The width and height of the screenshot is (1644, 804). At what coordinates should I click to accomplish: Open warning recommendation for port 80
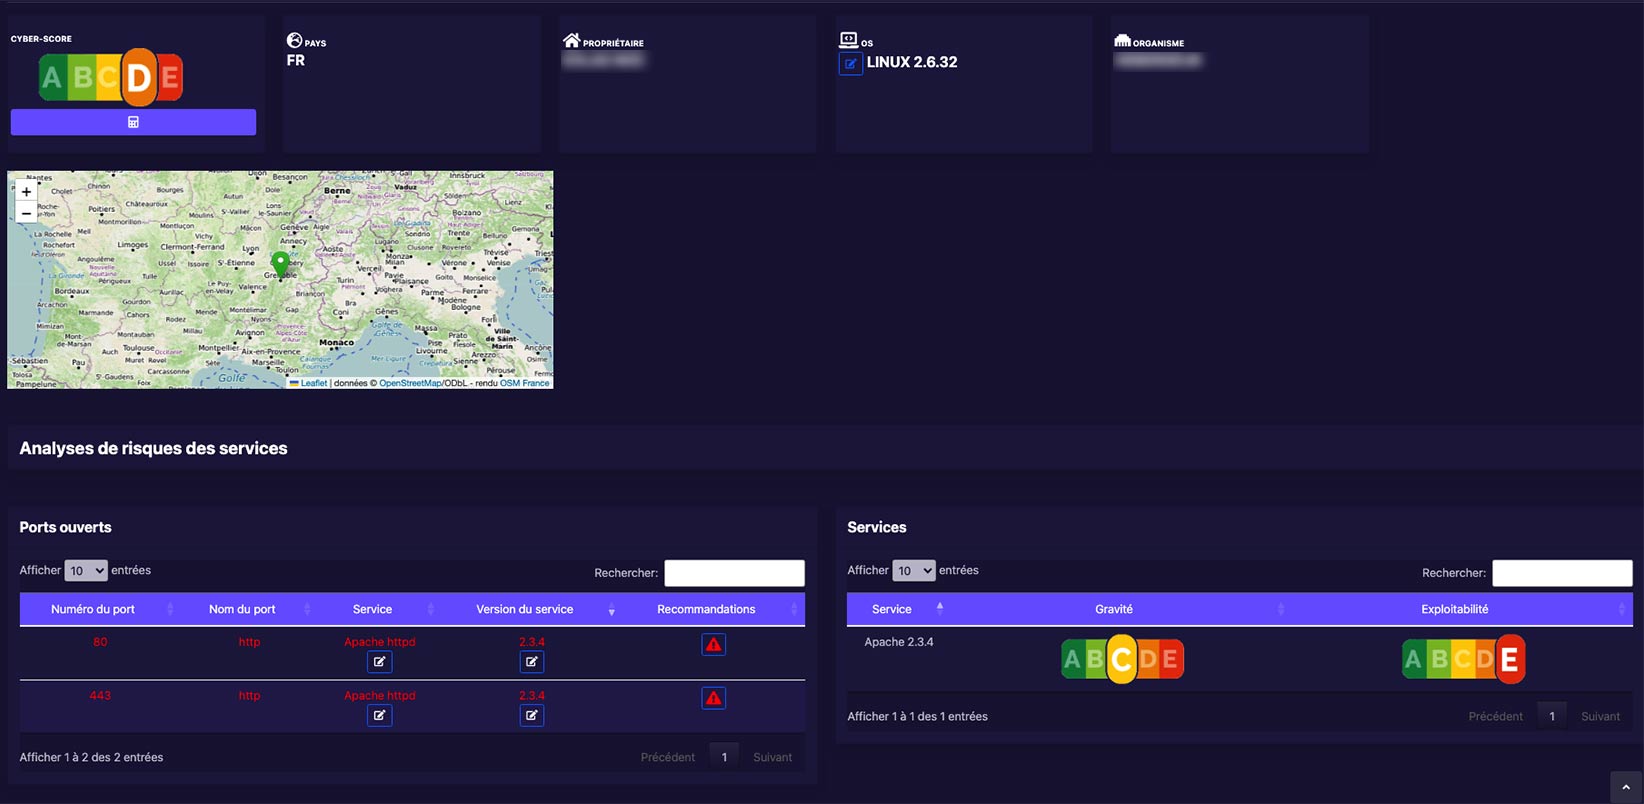coord(713,645)
